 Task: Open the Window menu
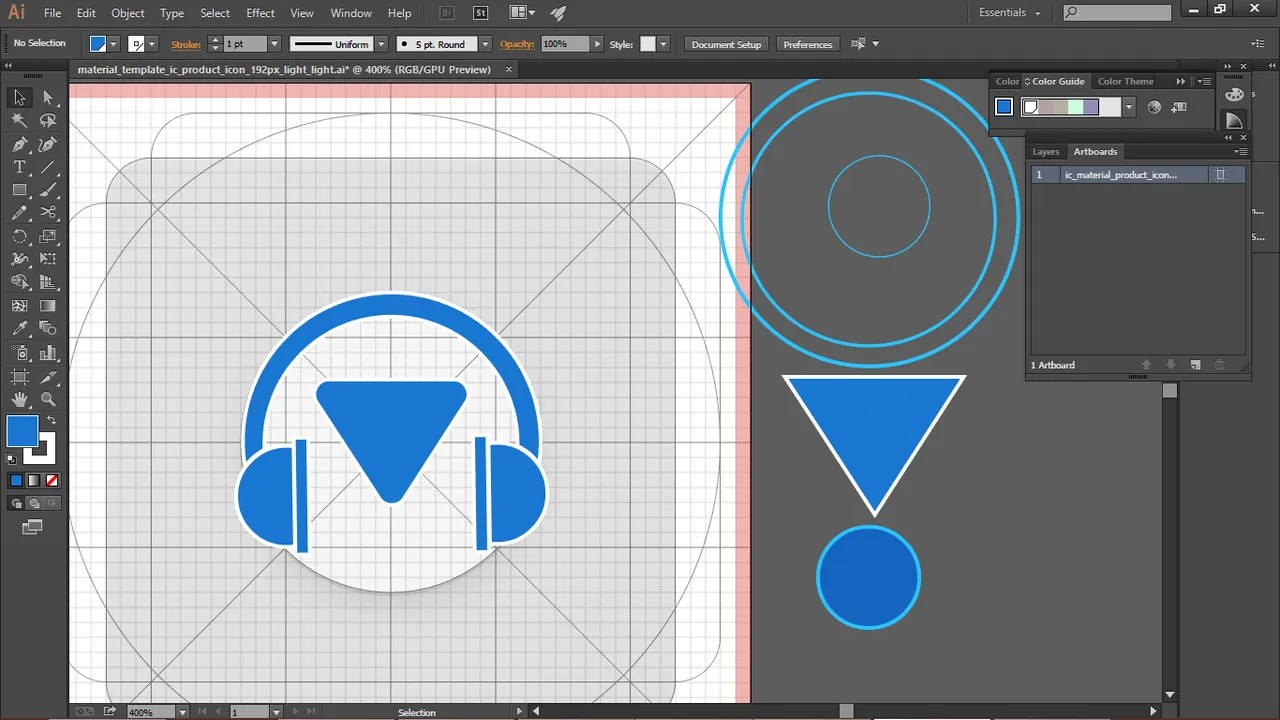coord(351,13)
